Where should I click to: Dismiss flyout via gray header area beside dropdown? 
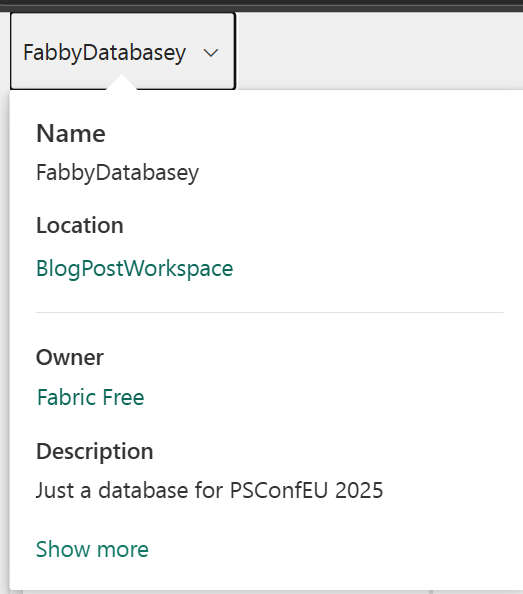pos(379,51)
